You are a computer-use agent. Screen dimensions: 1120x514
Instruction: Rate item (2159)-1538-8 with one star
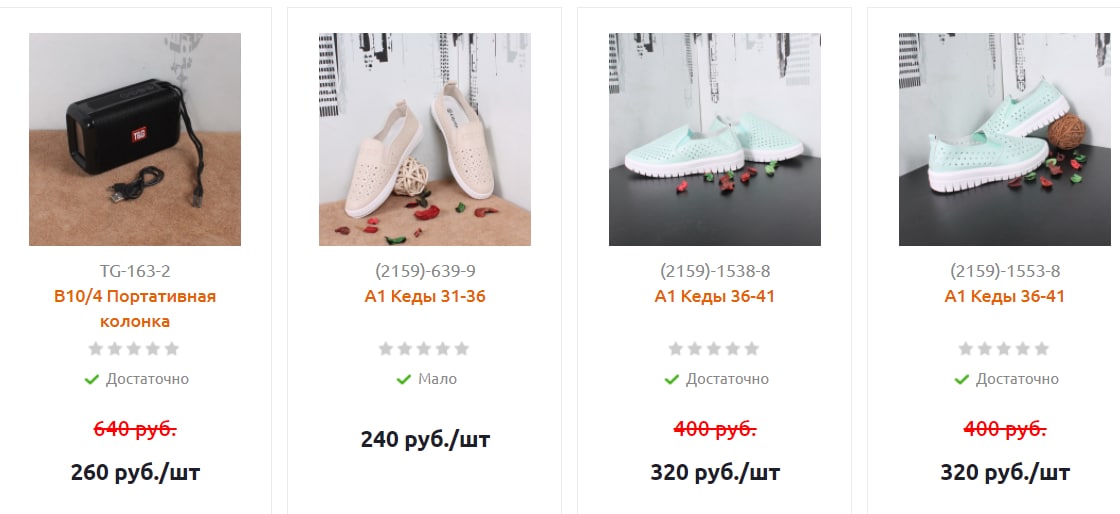[x=676, y=349]
